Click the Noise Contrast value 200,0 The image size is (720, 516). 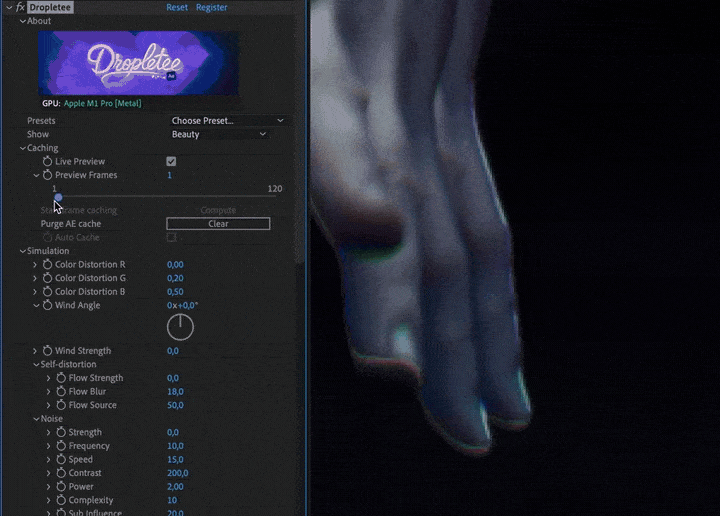click(x=178, y=473)
